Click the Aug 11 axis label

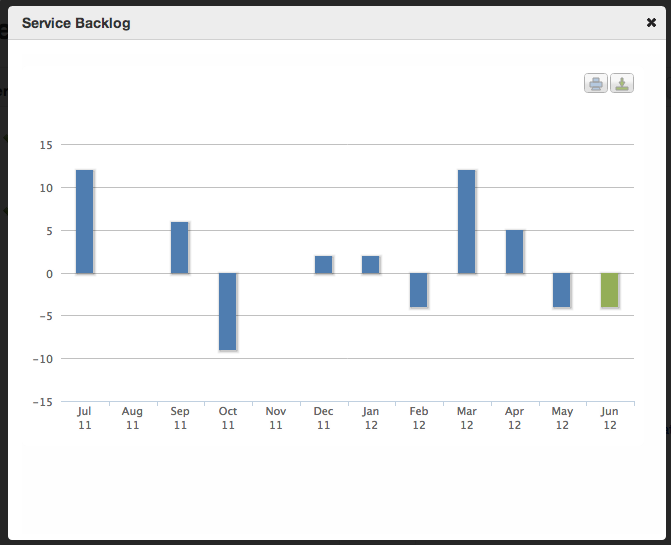coord(132,418)
